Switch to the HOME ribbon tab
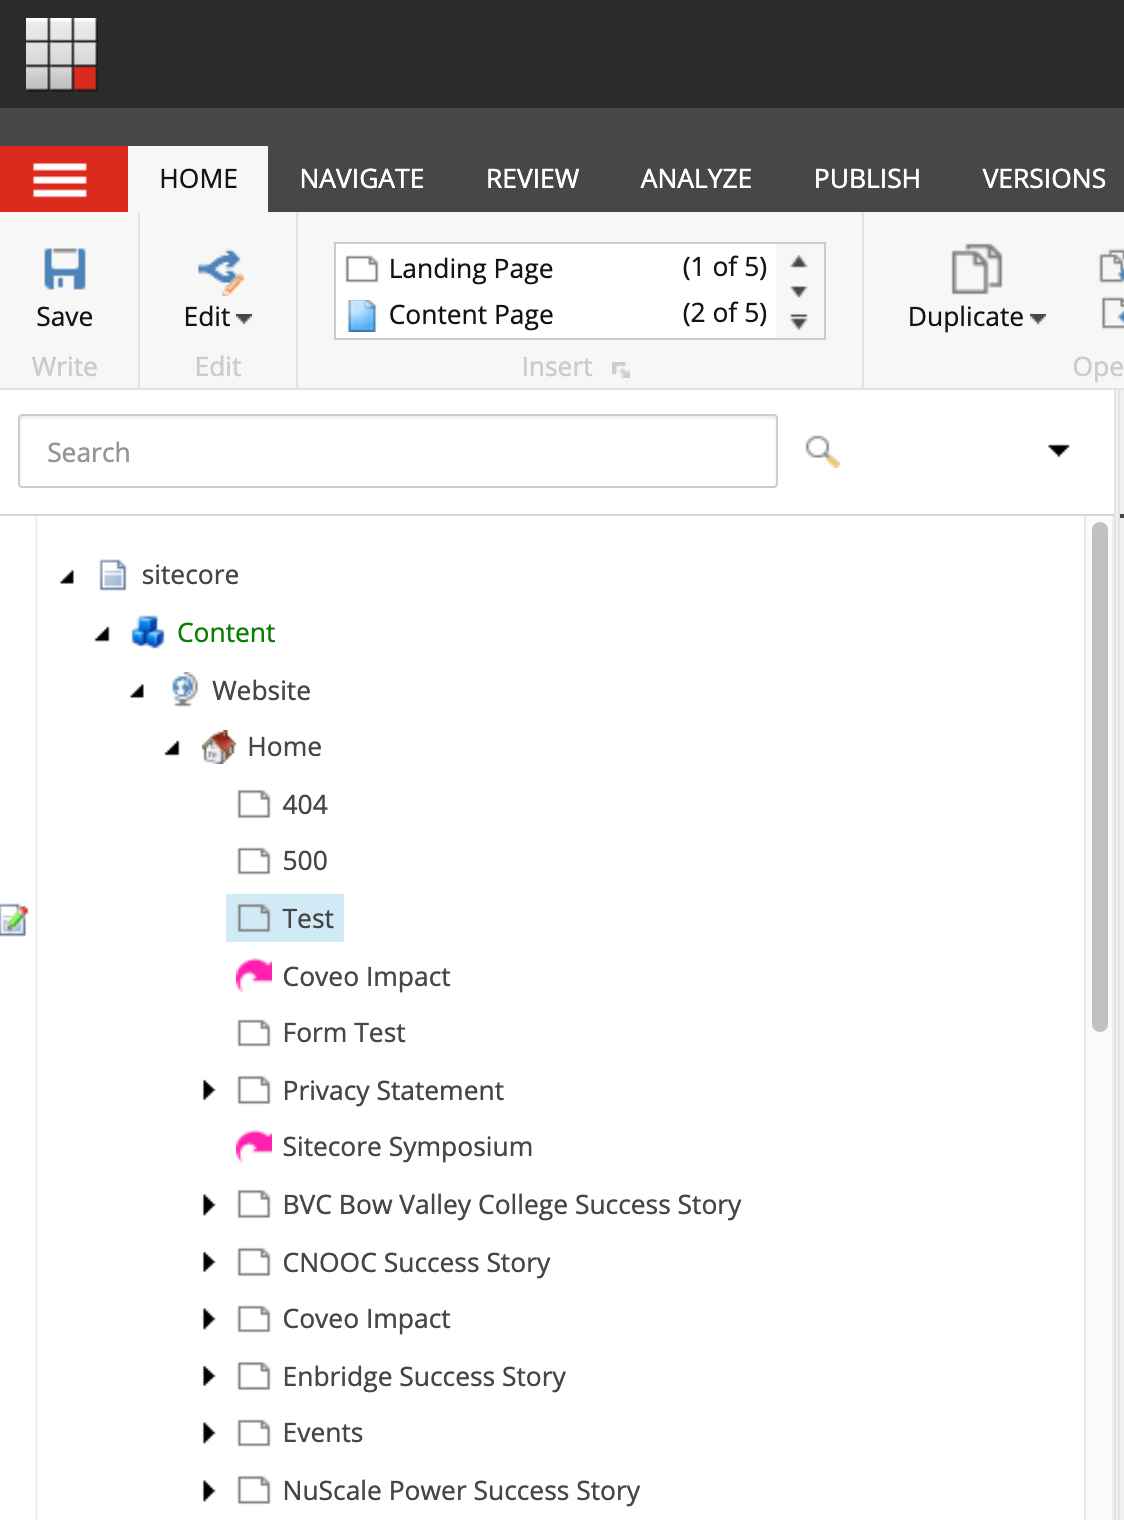This screenshot has width=1124, height=1520. point(198,179)
